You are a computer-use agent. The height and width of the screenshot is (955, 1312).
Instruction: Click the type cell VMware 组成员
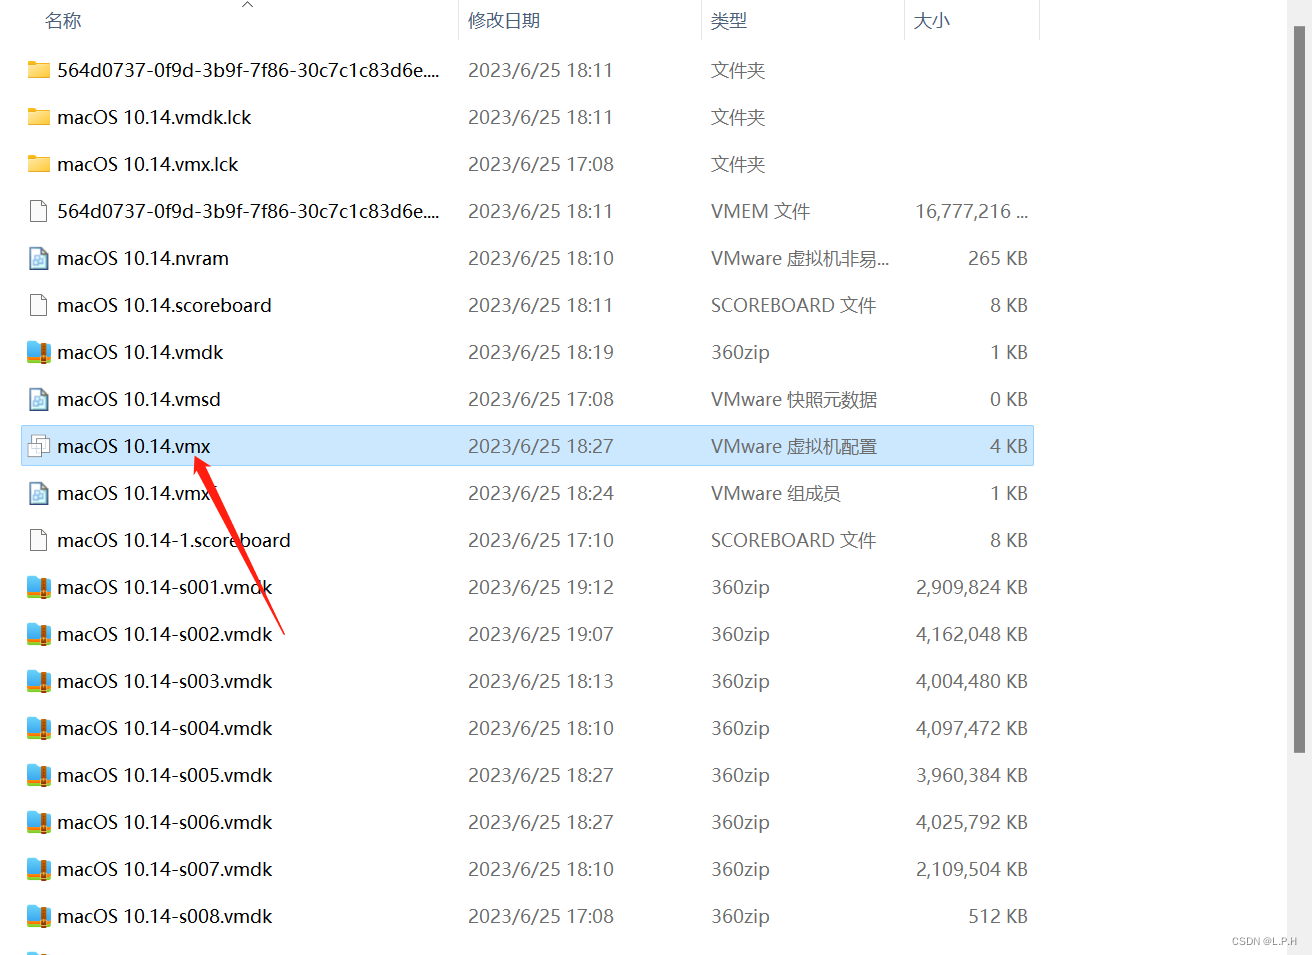point(776,493)
